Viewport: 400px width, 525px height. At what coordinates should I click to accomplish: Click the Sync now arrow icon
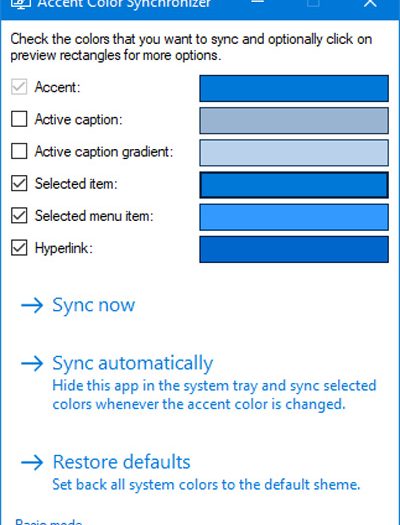(x=32, y=305)
